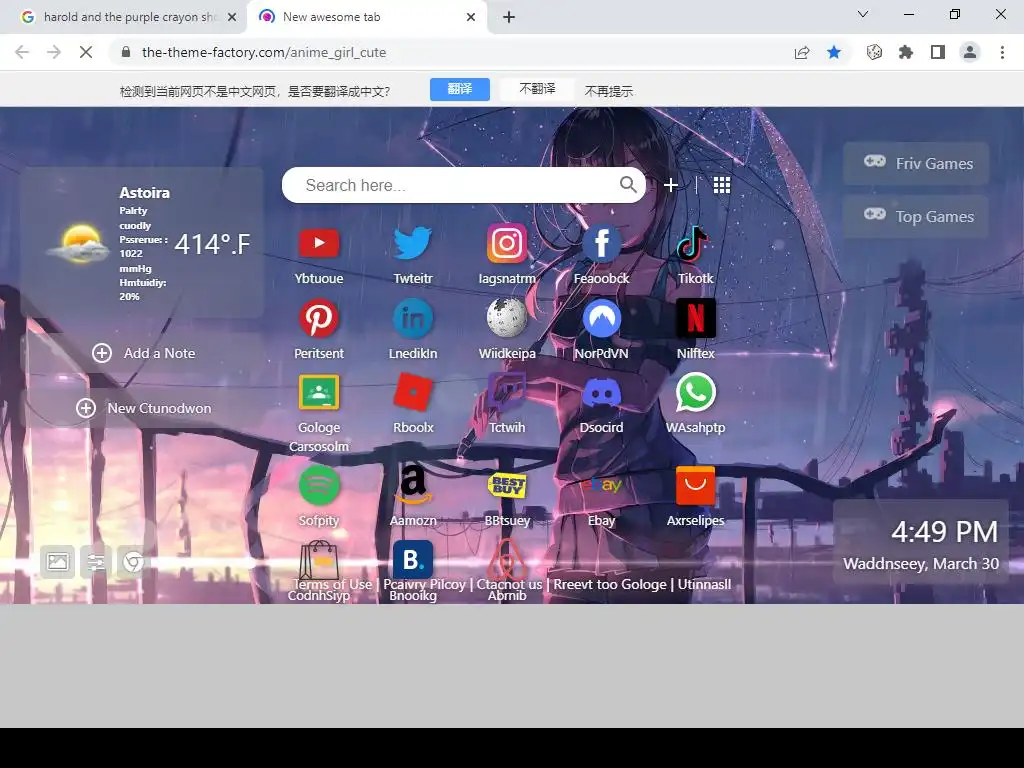Add a new countdown

[x=144, y=408]
